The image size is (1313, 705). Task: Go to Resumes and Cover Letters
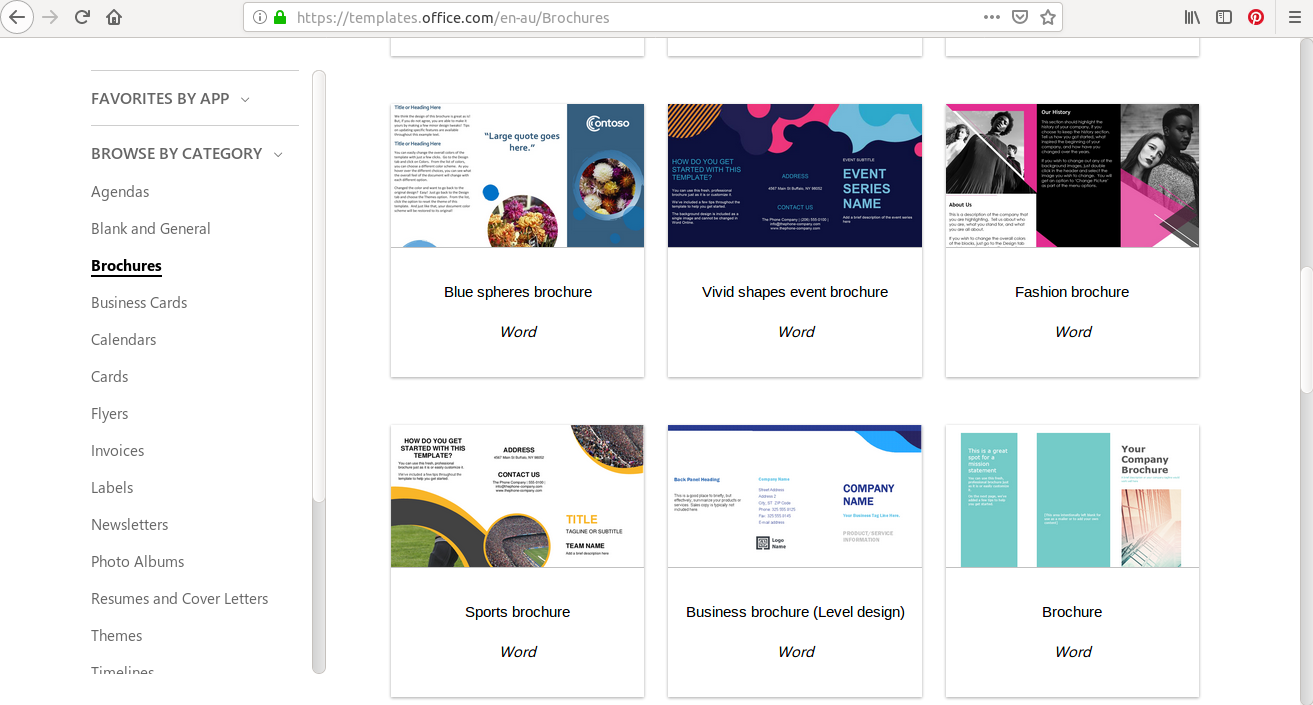tap(179, 599)
